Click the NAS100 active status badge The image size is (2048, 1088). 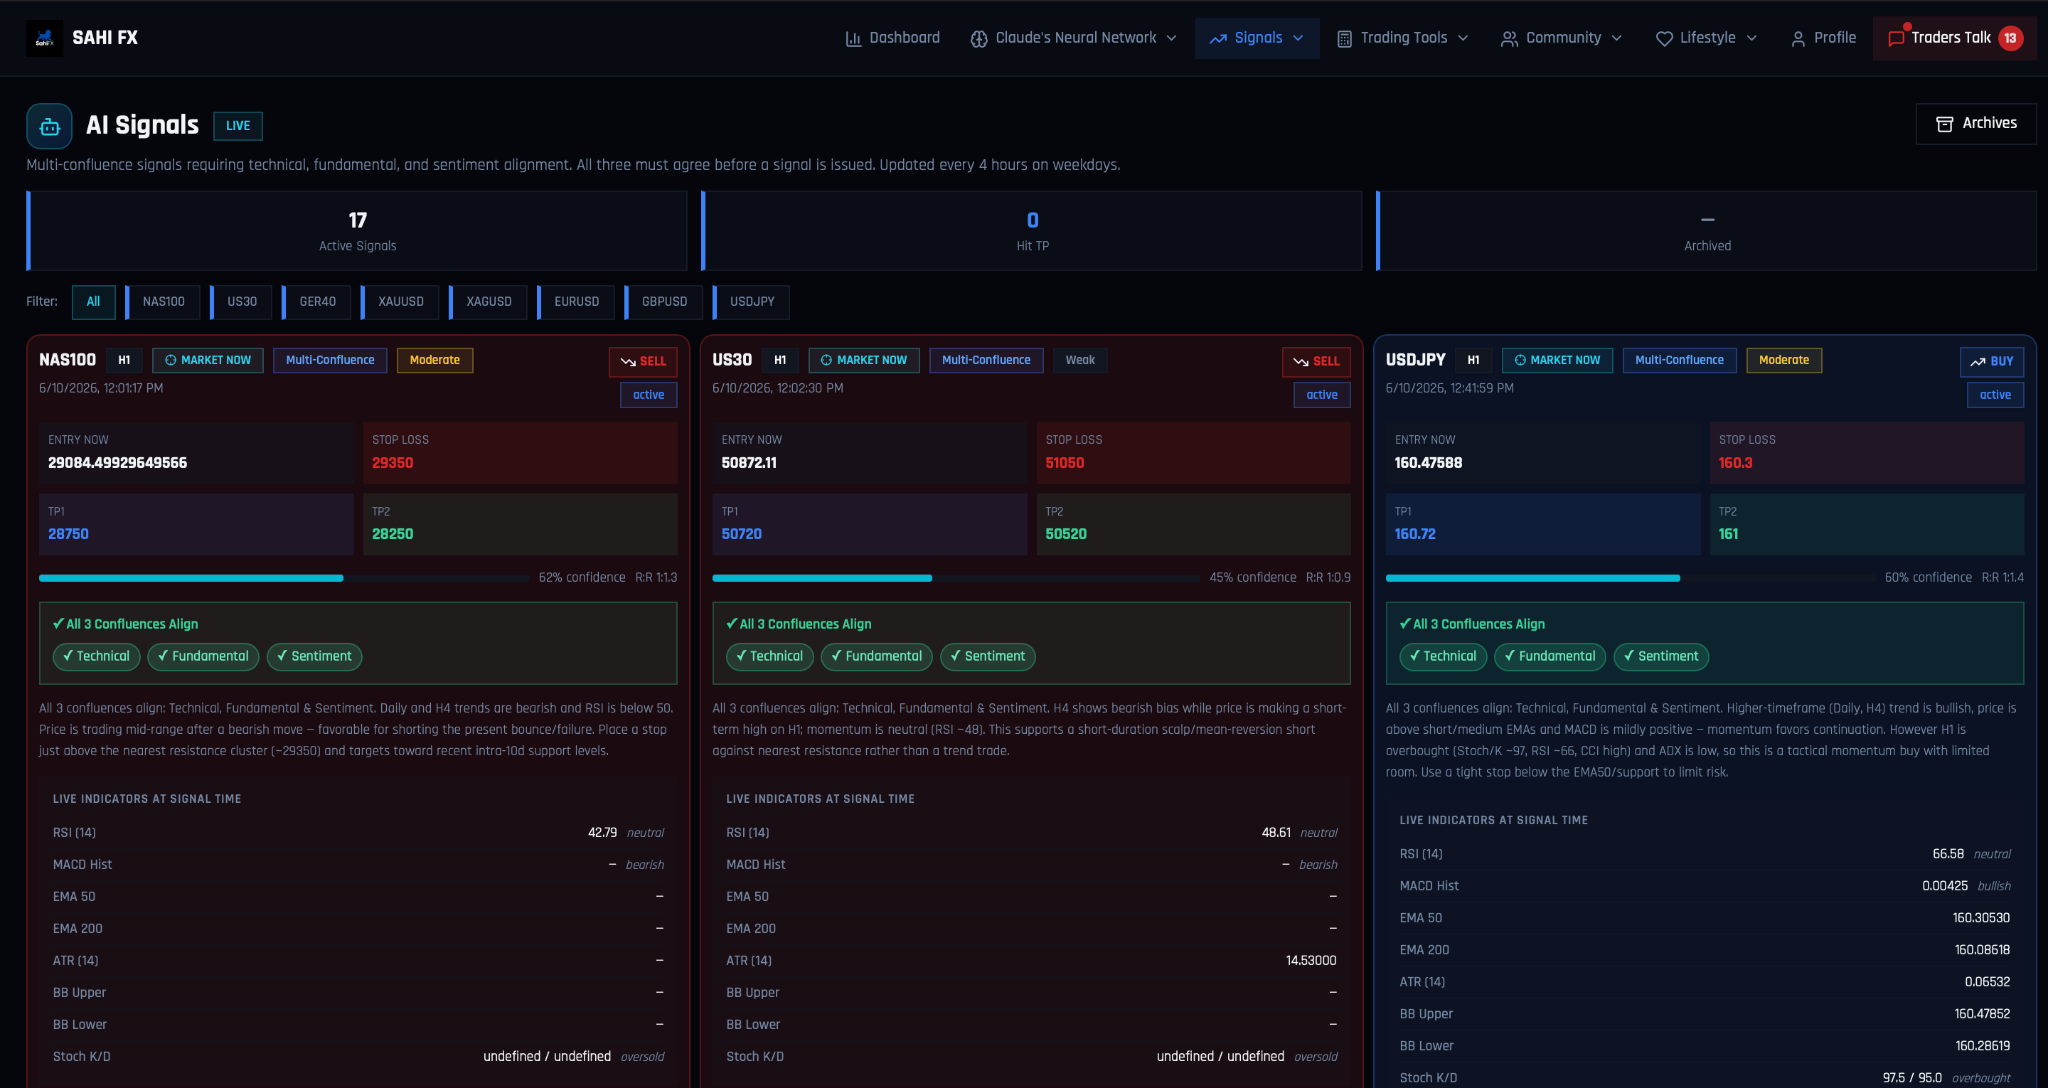click(648, 395)
